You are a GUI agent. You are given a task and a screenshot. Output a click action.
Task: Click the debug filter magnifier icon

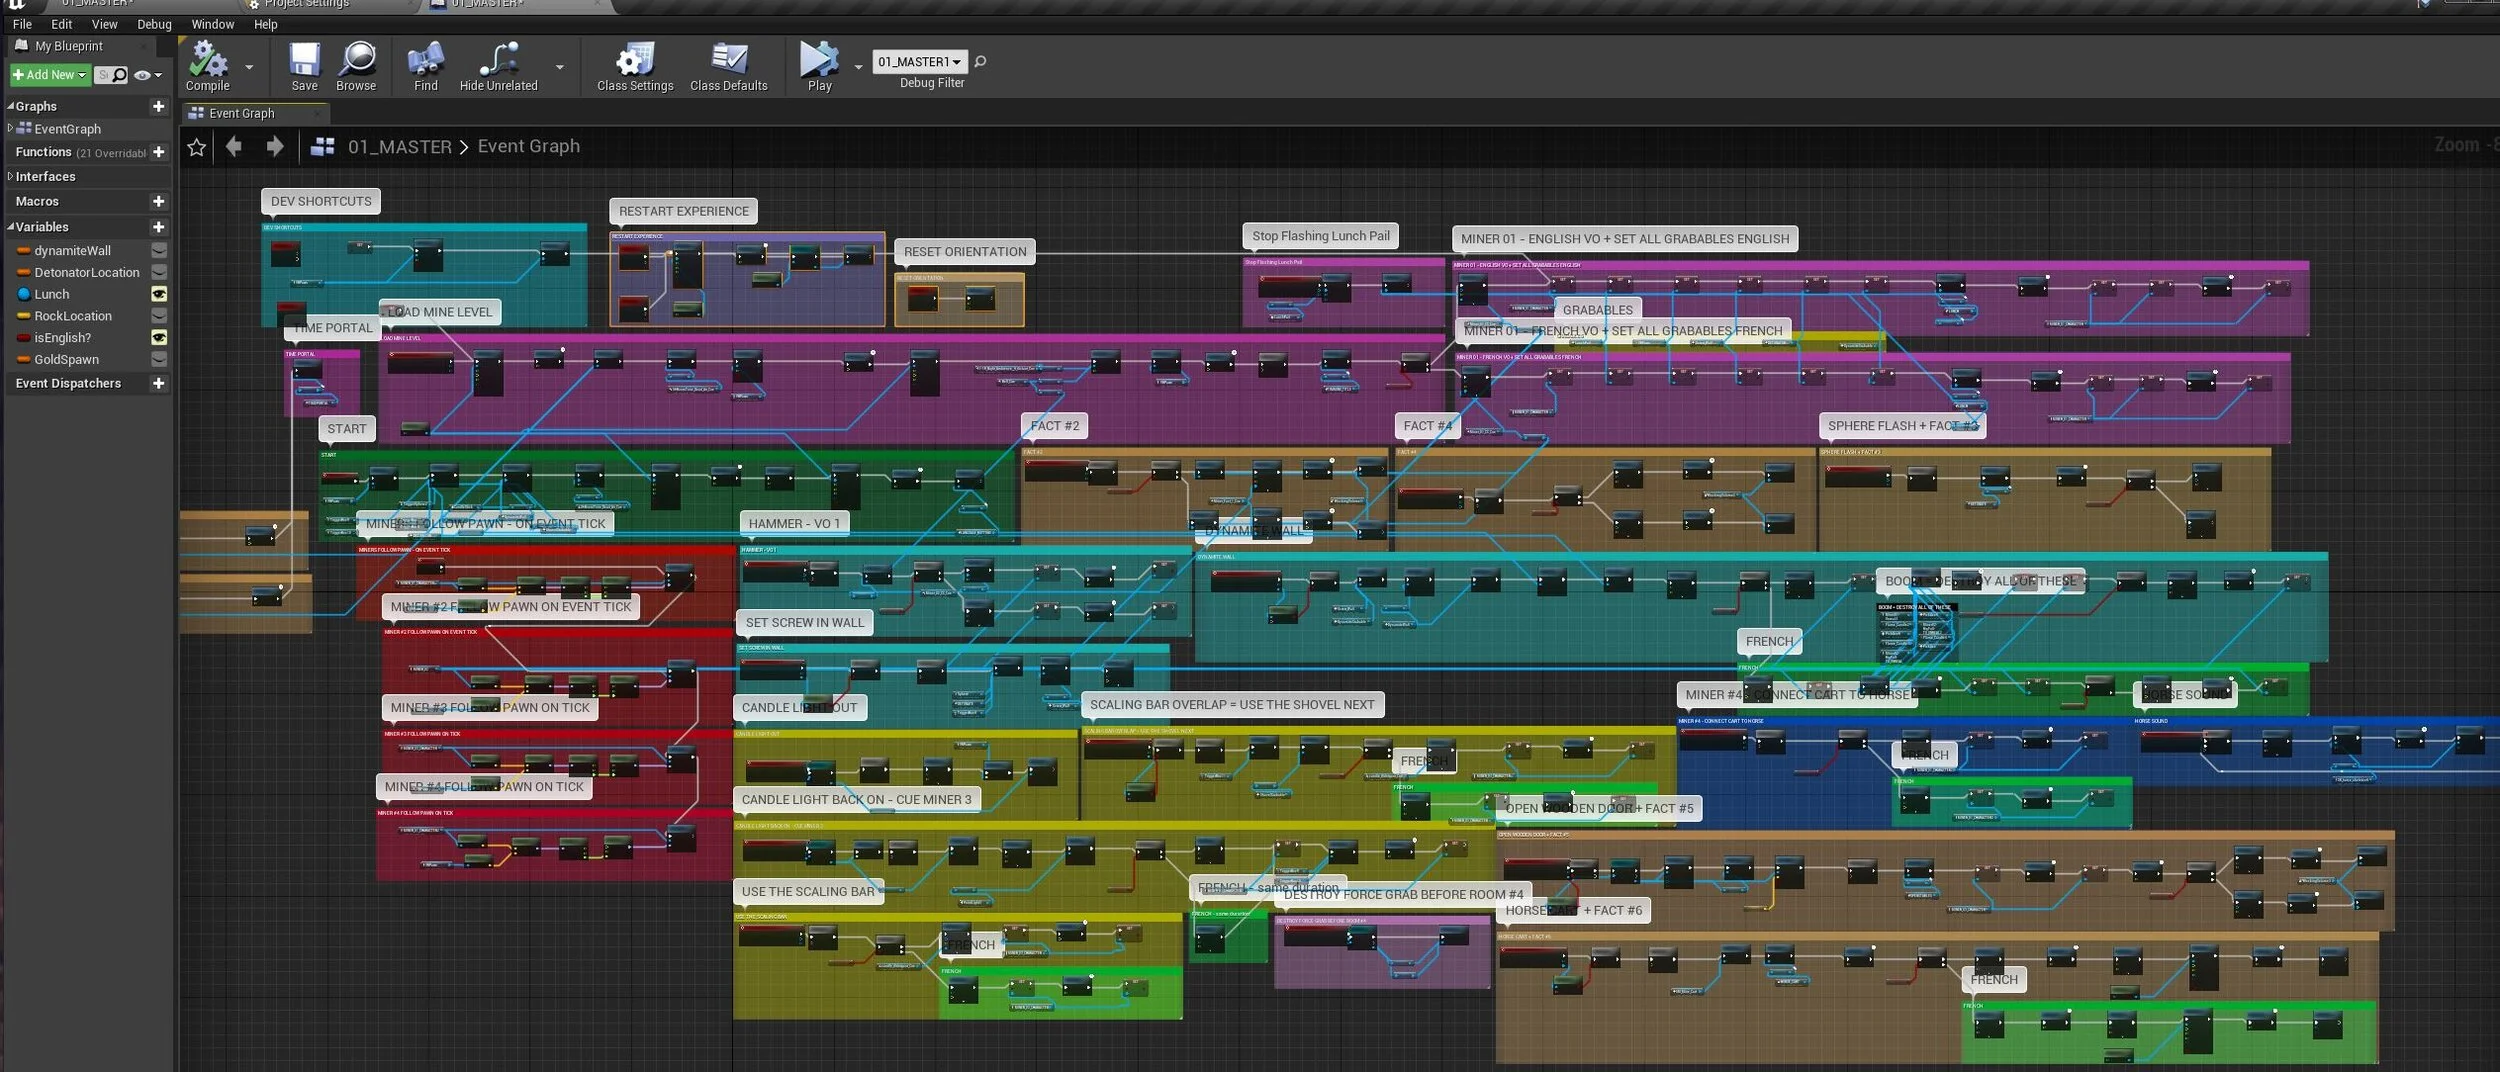tap(980, 62)
